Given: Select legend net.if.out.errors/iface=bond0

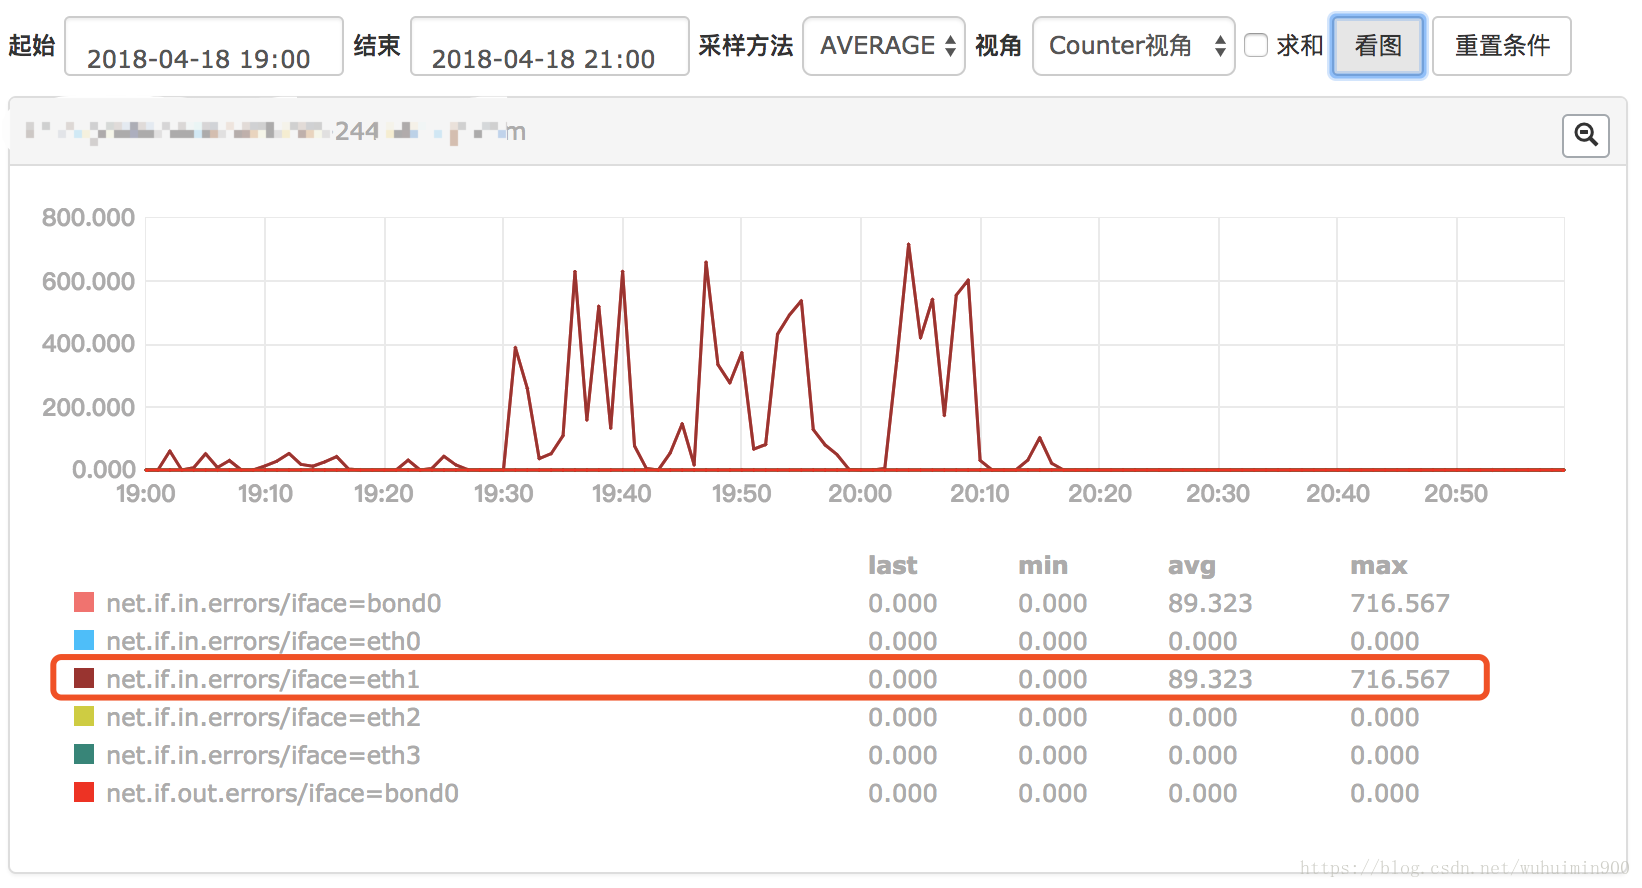Looking at the screenshot, I should (x=282, y=793).
